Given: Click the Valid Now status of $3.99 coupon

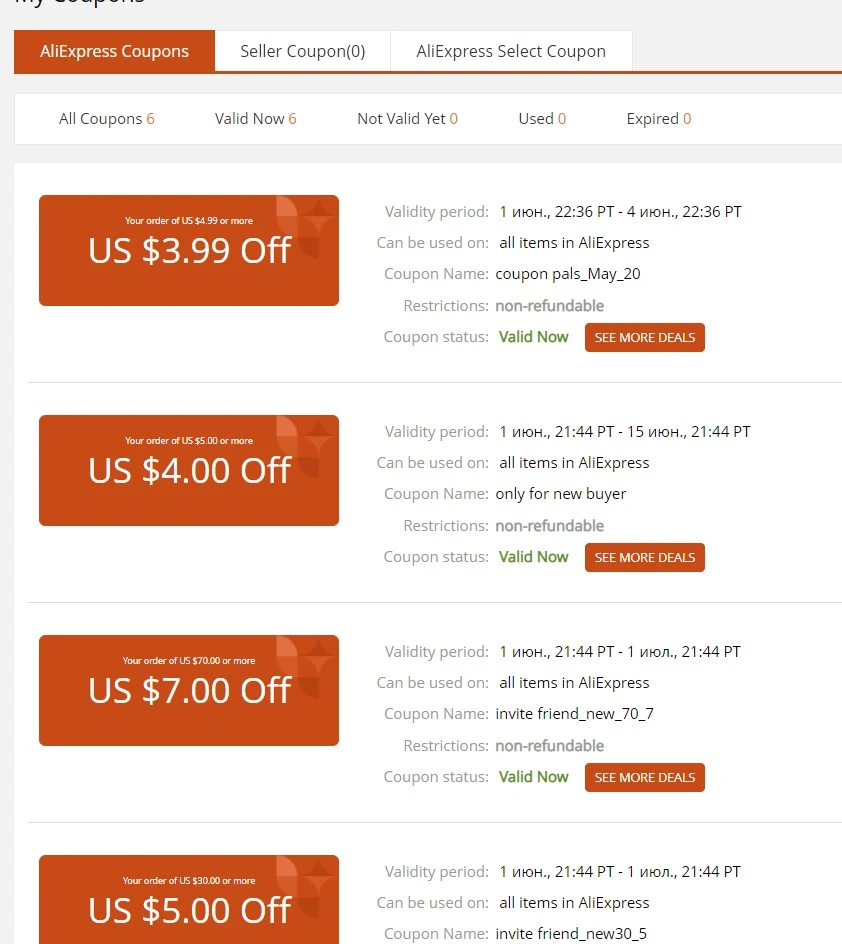Looking at the screenshot, I should (x=533, y=337).
